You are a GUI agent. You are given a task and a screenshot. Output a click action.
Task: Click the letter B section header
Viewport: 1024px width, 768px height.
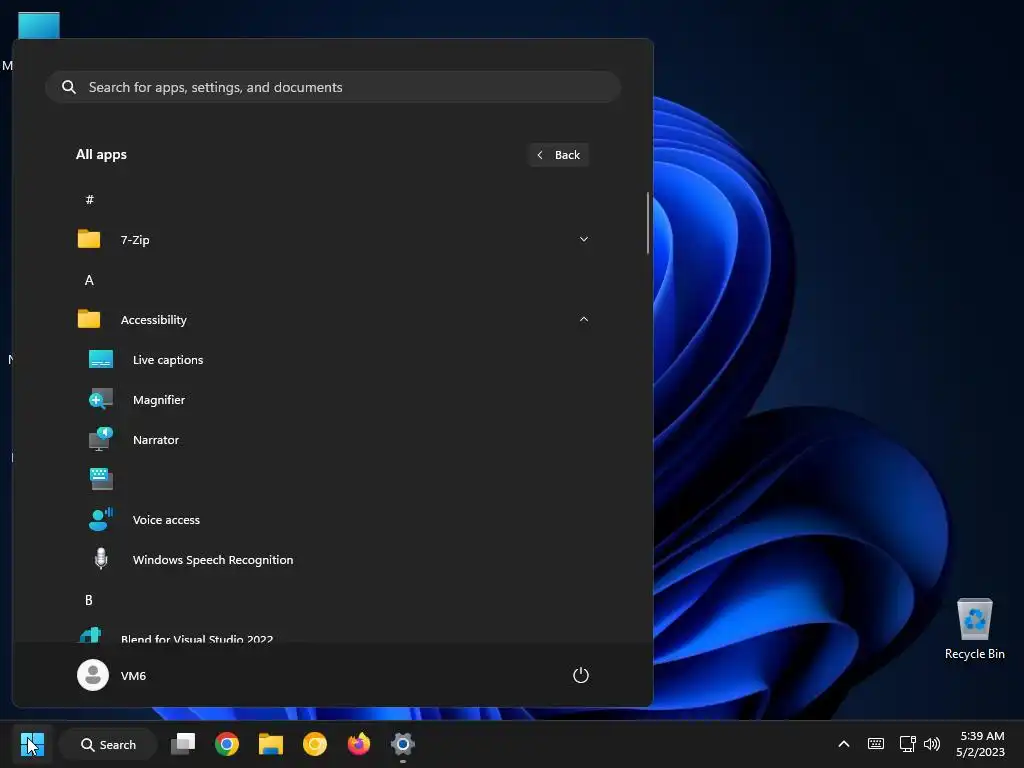click(89, 600)
